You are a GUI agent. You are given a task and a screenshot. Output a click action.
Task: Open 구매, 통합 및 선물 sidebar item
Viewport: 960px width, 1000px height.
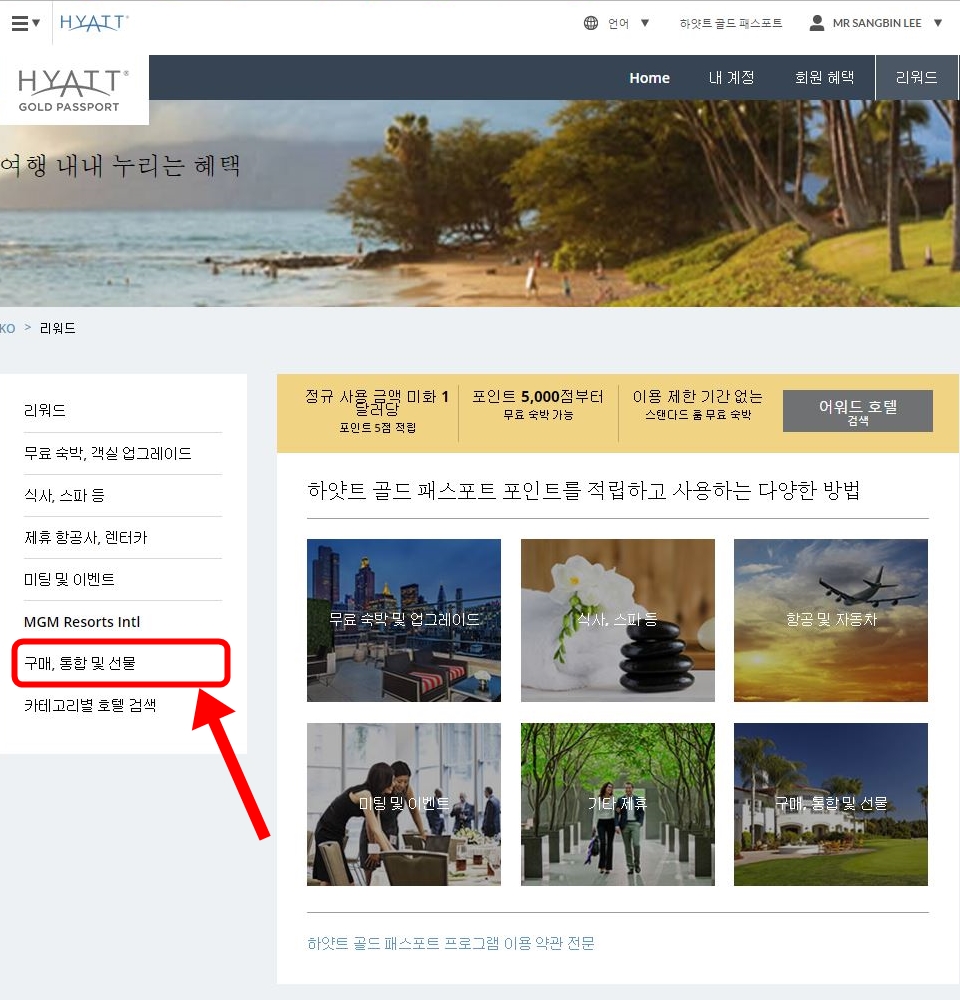point(80,663)
